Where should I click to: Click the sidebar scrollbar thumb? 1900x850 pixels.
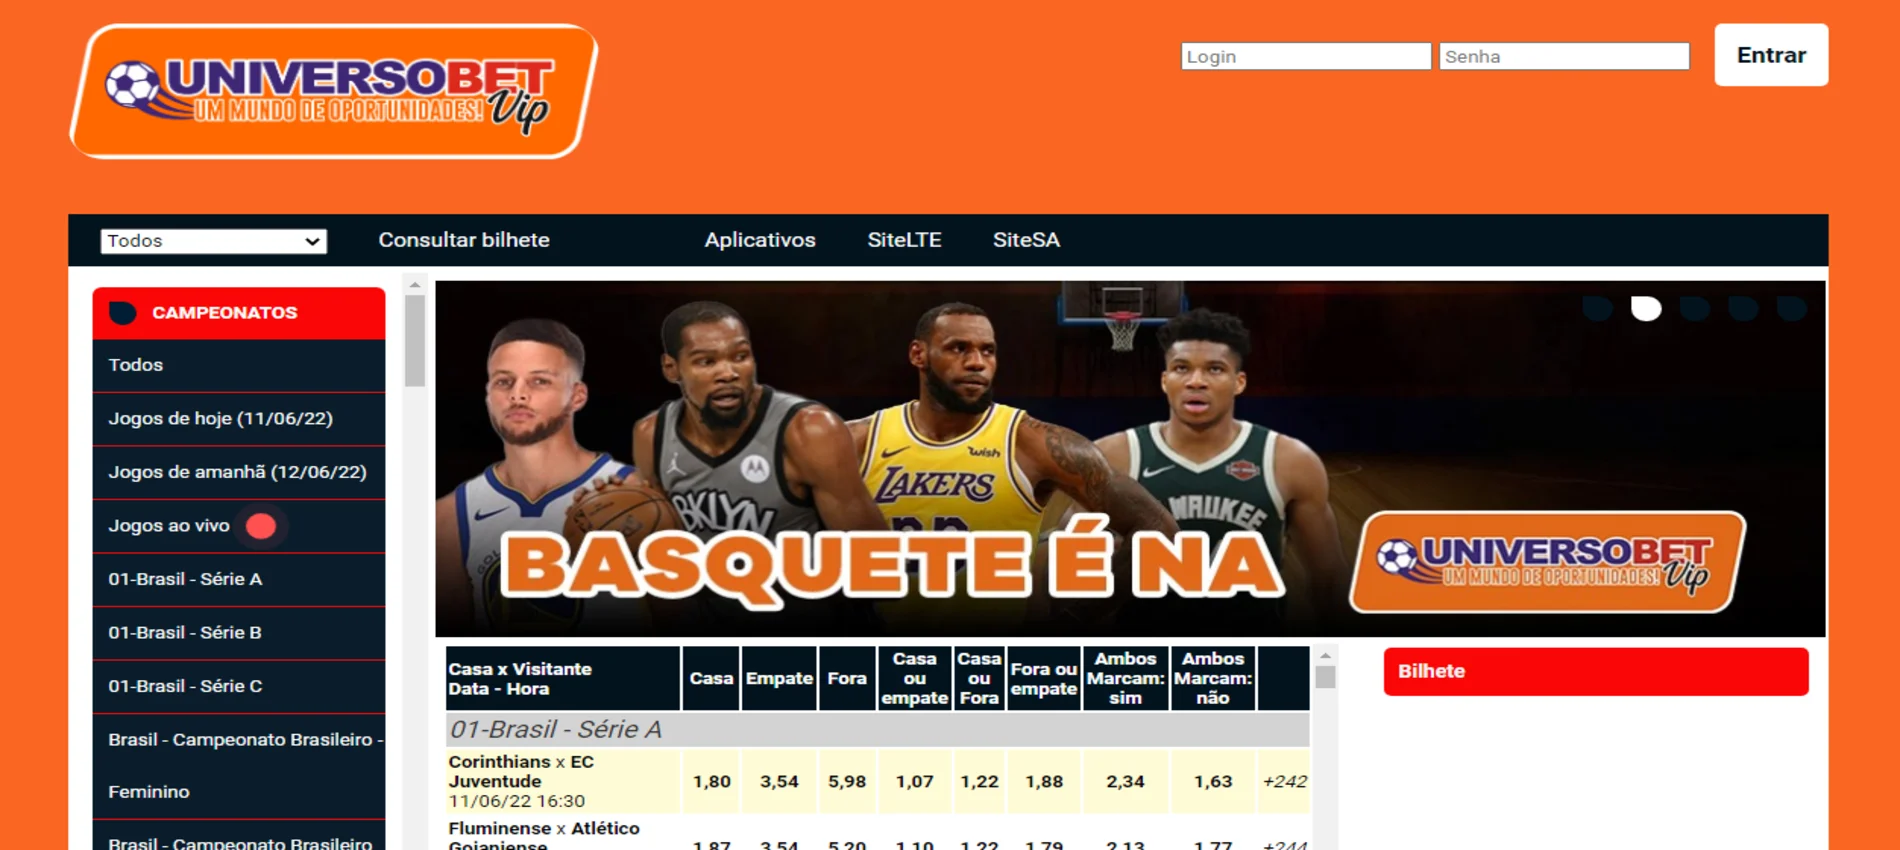coord(415,341)
